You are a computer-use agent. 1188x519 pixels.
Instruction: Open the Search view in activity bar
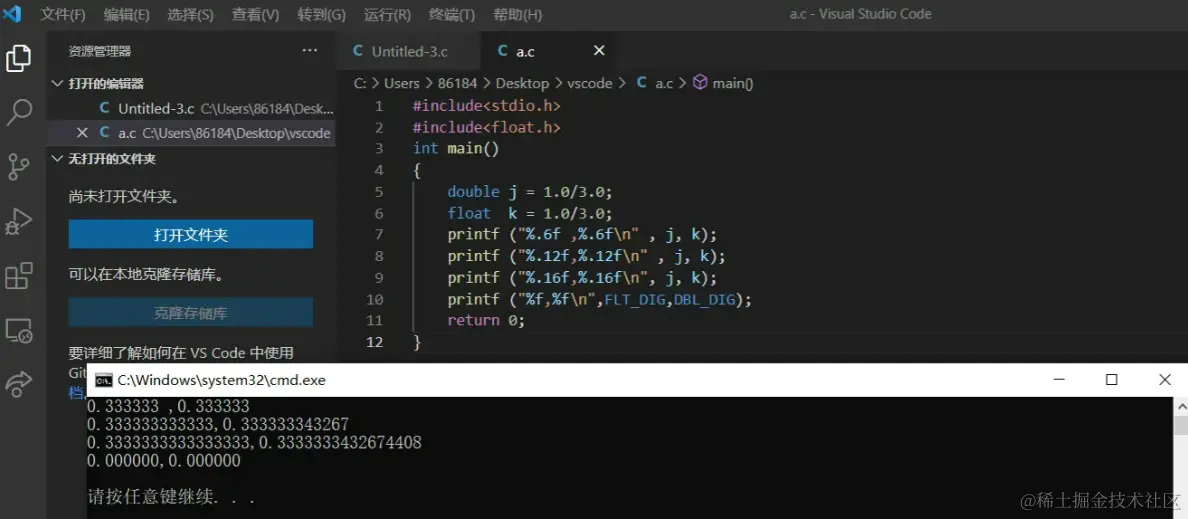pyautogui.click(x=18, y=112)
